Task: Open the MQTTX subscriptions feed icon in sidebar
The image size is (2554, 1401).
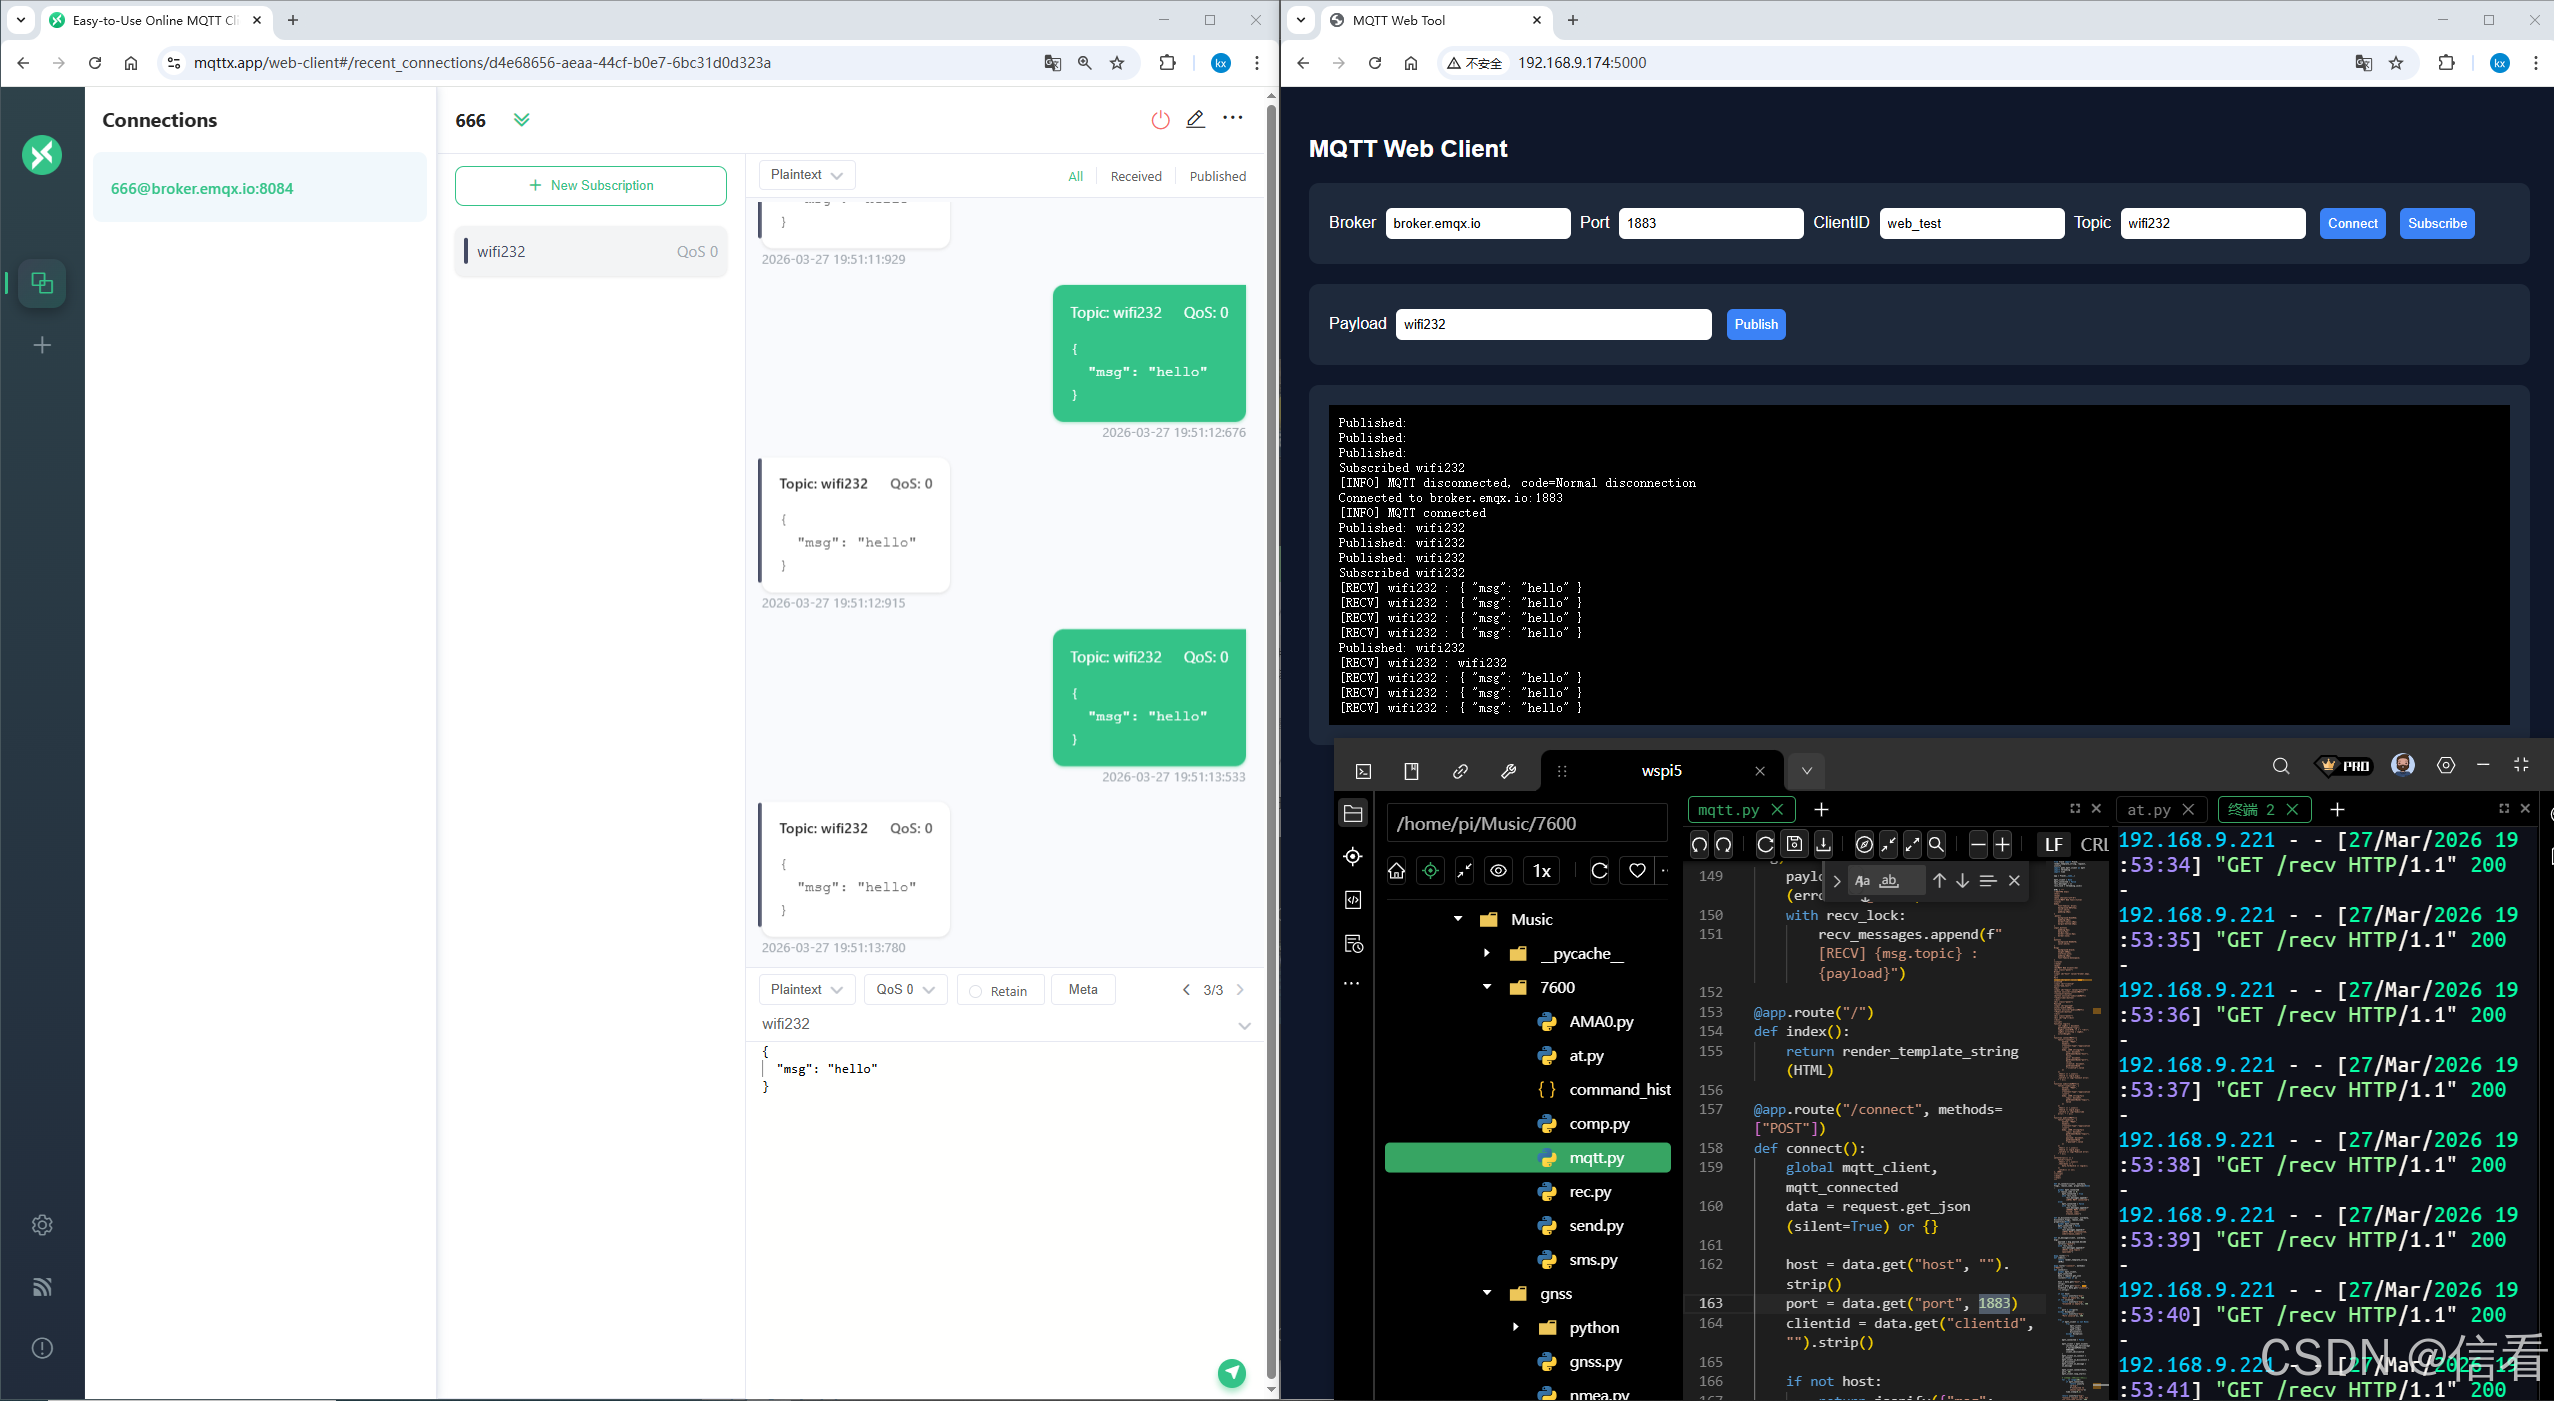Action: click(42, 1287)
